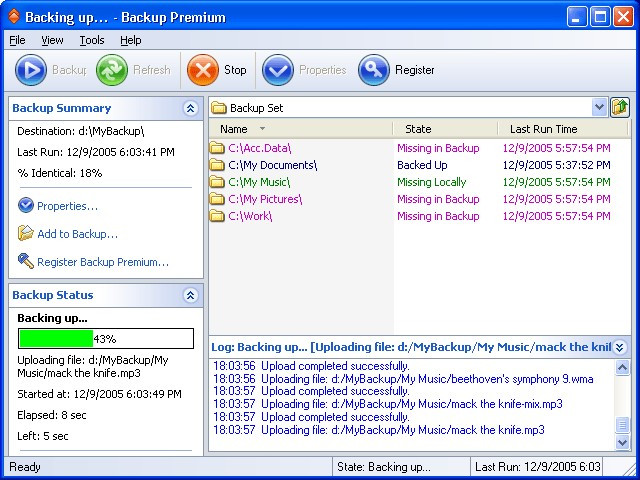The image size is (640, 480).
Task: Click the State column header
Action: coord(445,129)
